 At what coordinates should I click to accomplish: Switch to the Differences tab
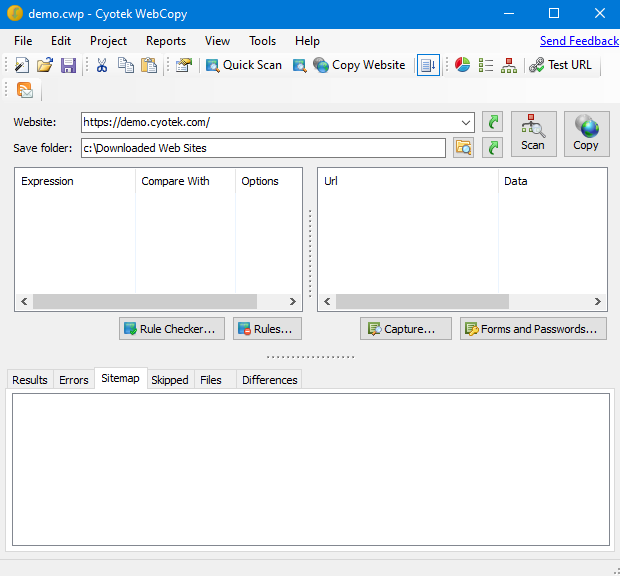[x=270, y=380]
